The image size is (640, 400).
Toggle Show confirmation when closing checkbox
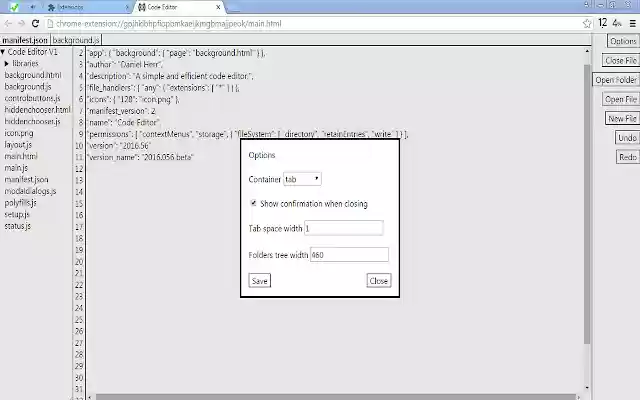pos(253,203)
